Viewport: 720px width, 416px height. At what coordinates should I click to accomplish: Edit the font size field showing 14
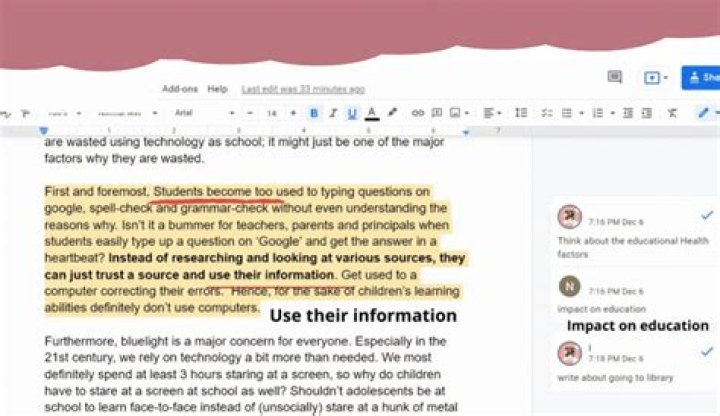(272, 113)
